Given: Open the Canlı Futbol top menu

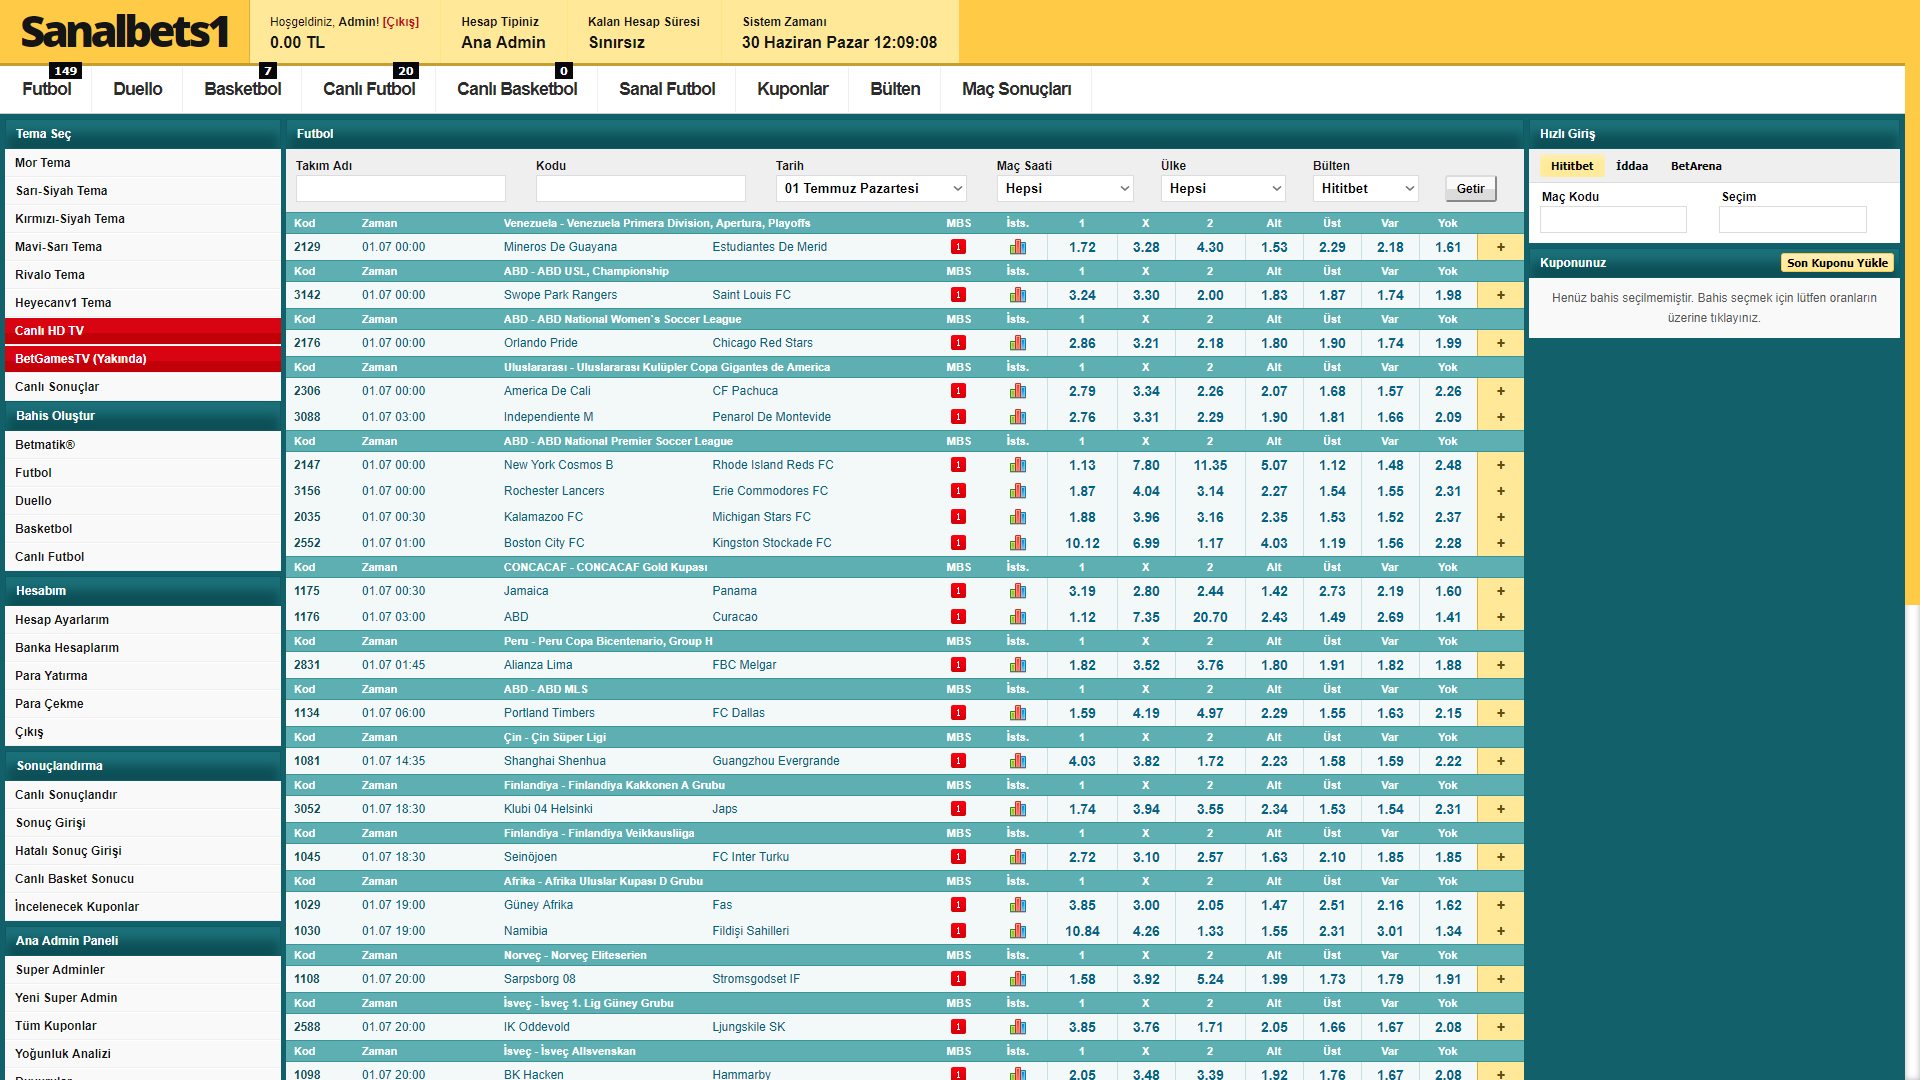Looking at the screenshot, I should pyautogui.click(x=369, y=89).
